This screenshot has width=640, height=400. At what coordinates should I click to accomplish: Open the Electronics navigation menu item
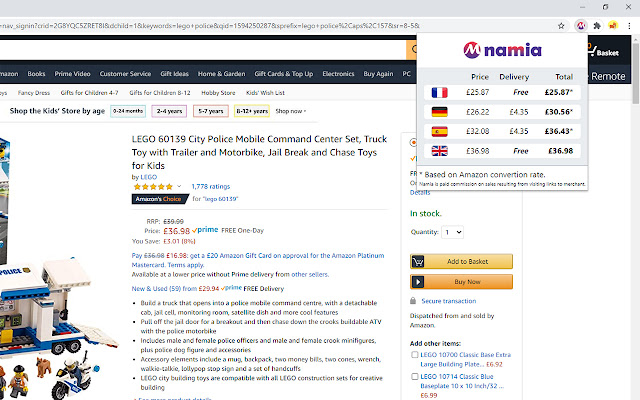tap(338, 74)
